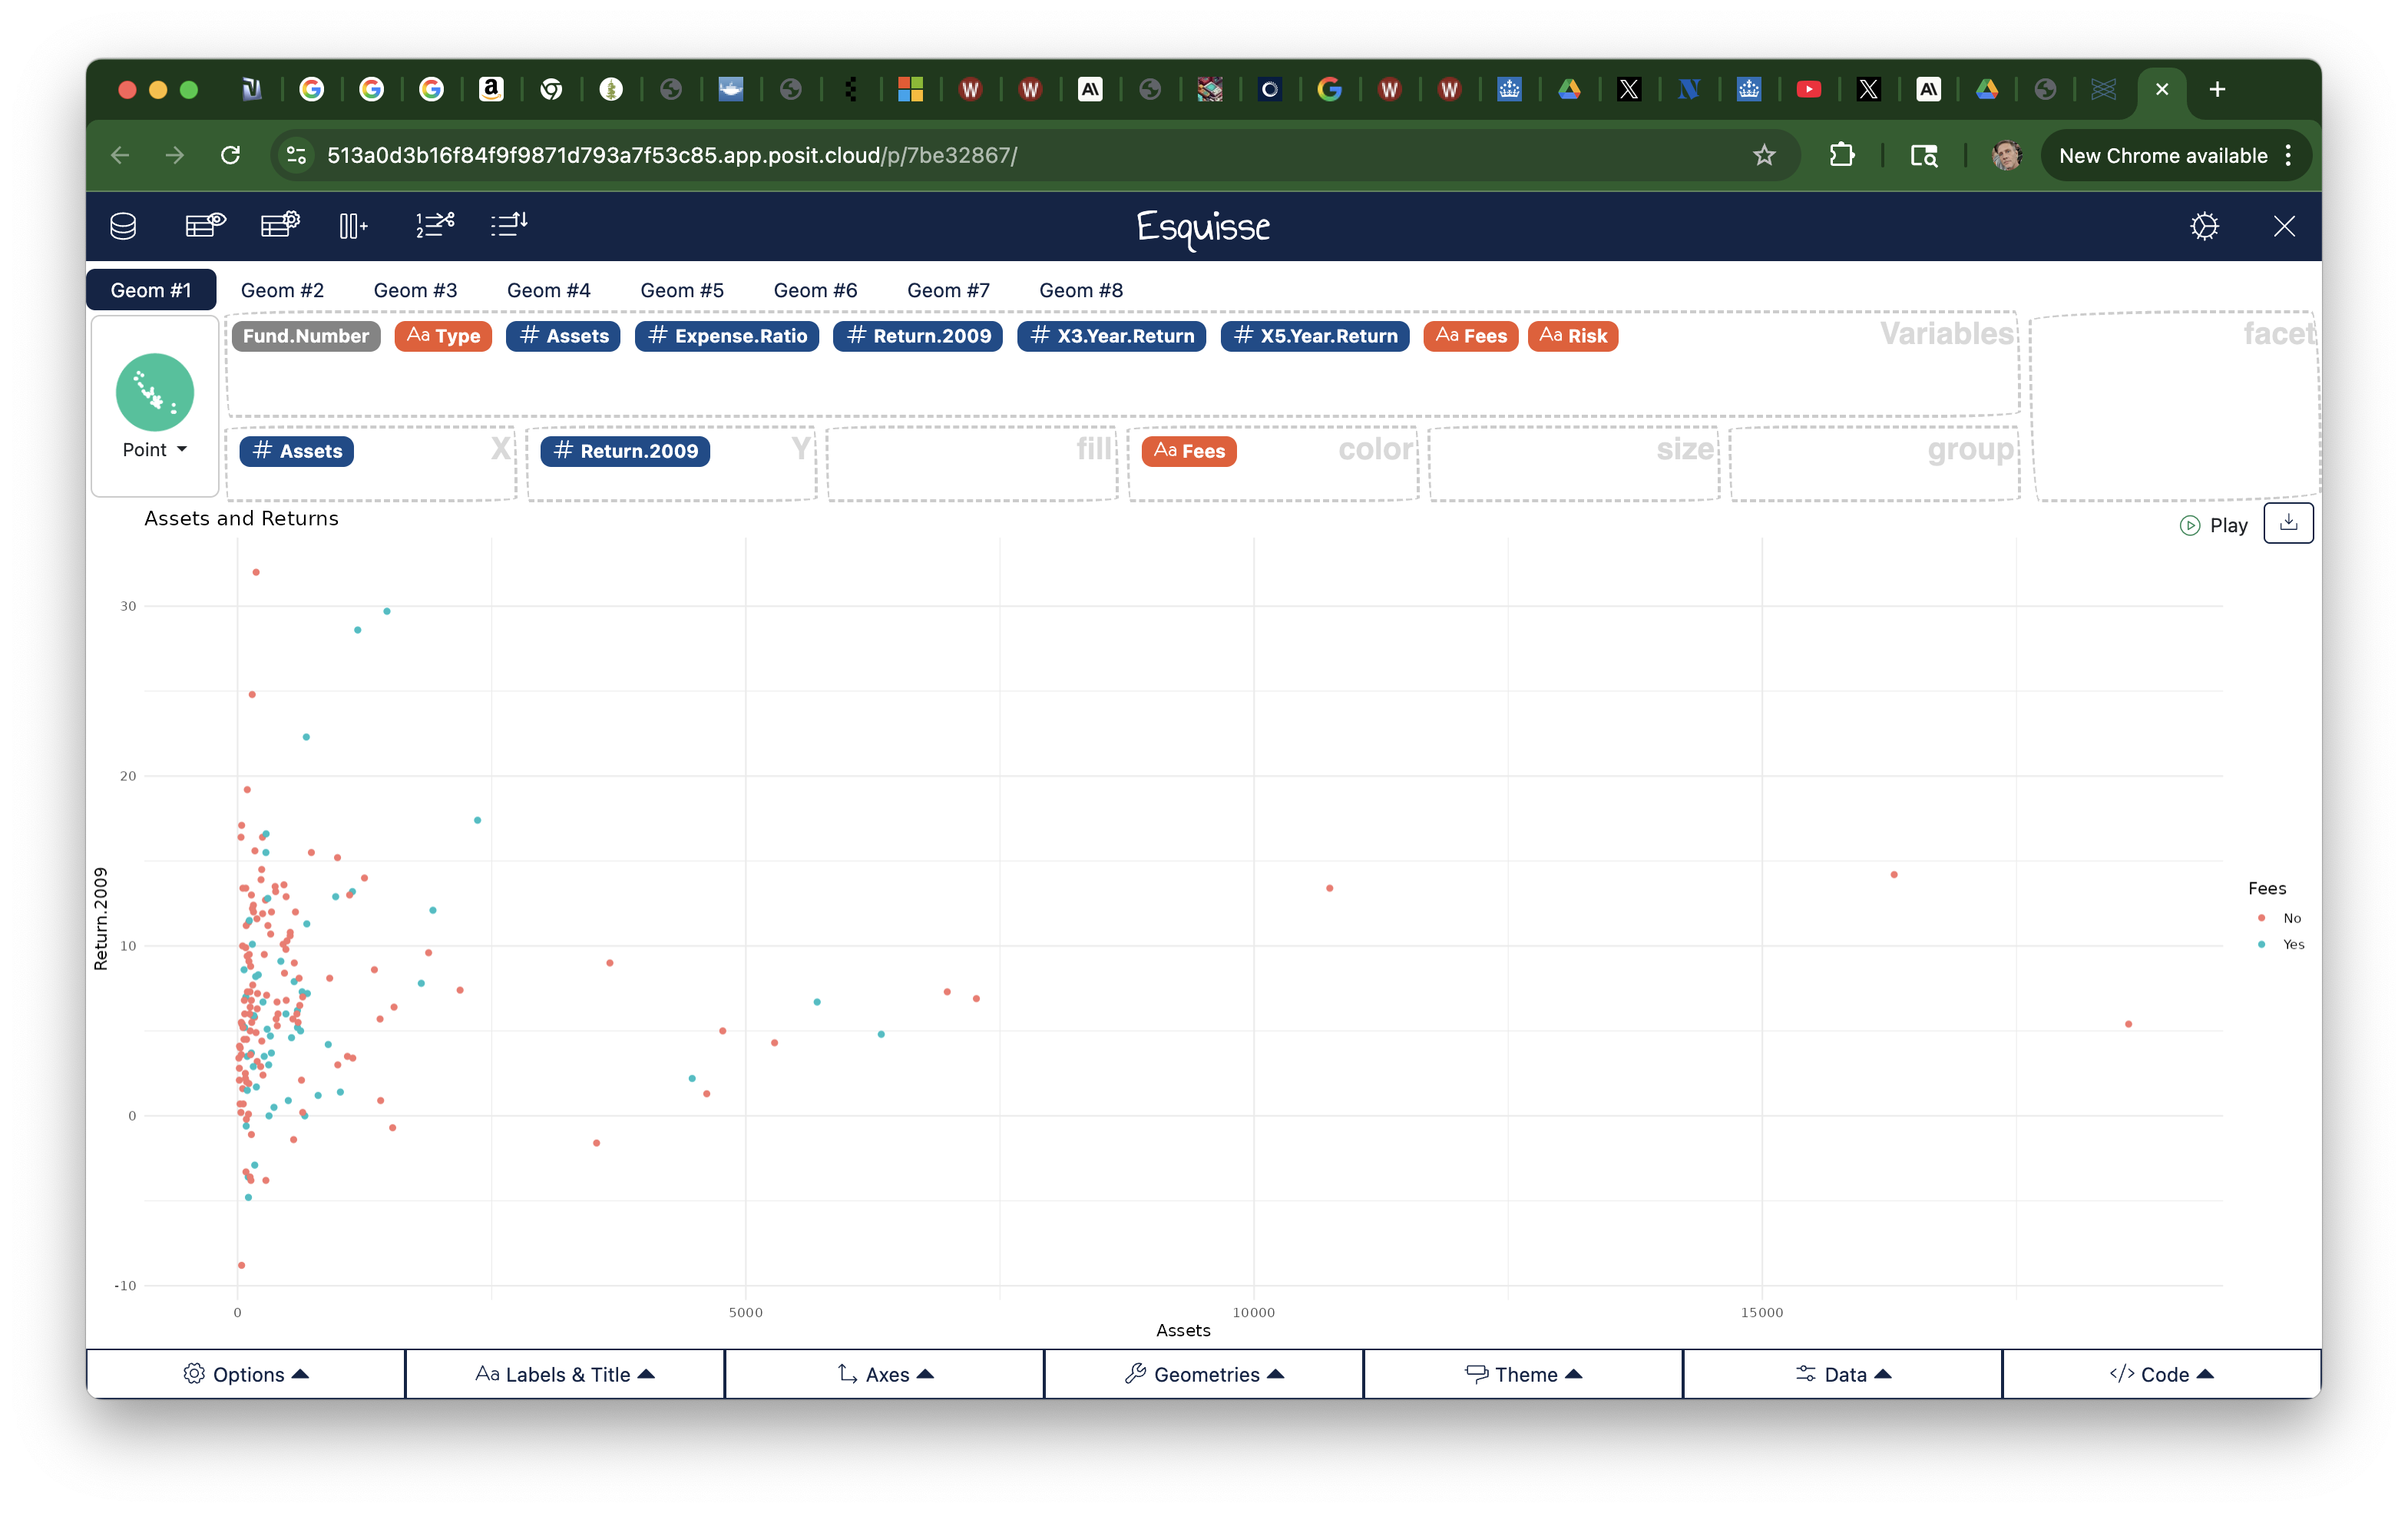This screenshot has width=2408, height=1513.
Task: Click the reorder factor levels icon
Action: tap(509, 225)
